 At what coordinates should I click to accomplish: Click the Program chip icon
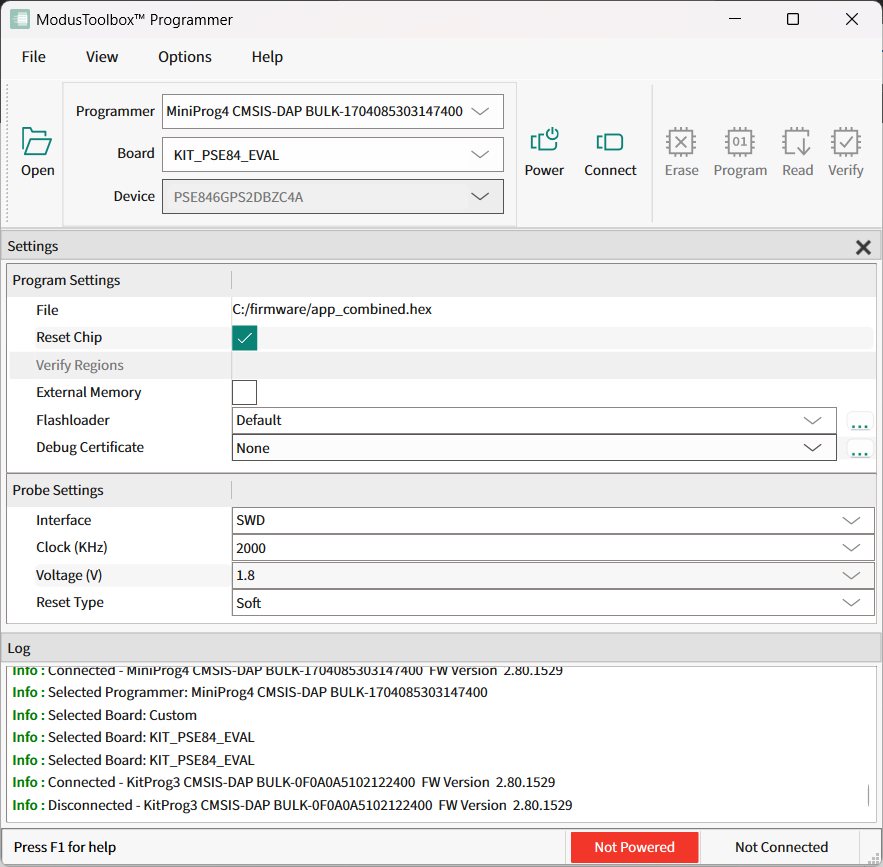[740, 142]
